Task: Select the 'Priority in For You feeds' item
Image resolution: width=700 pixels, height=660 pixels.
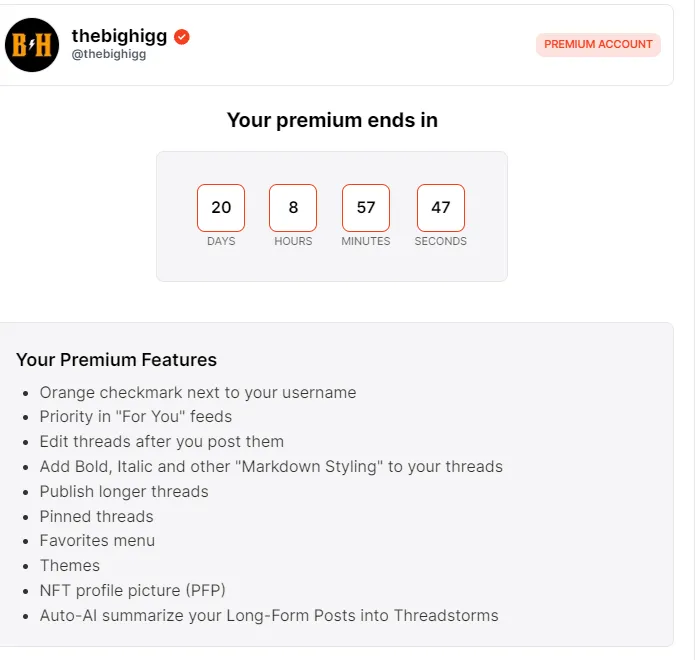Action: tap(136, 417)
